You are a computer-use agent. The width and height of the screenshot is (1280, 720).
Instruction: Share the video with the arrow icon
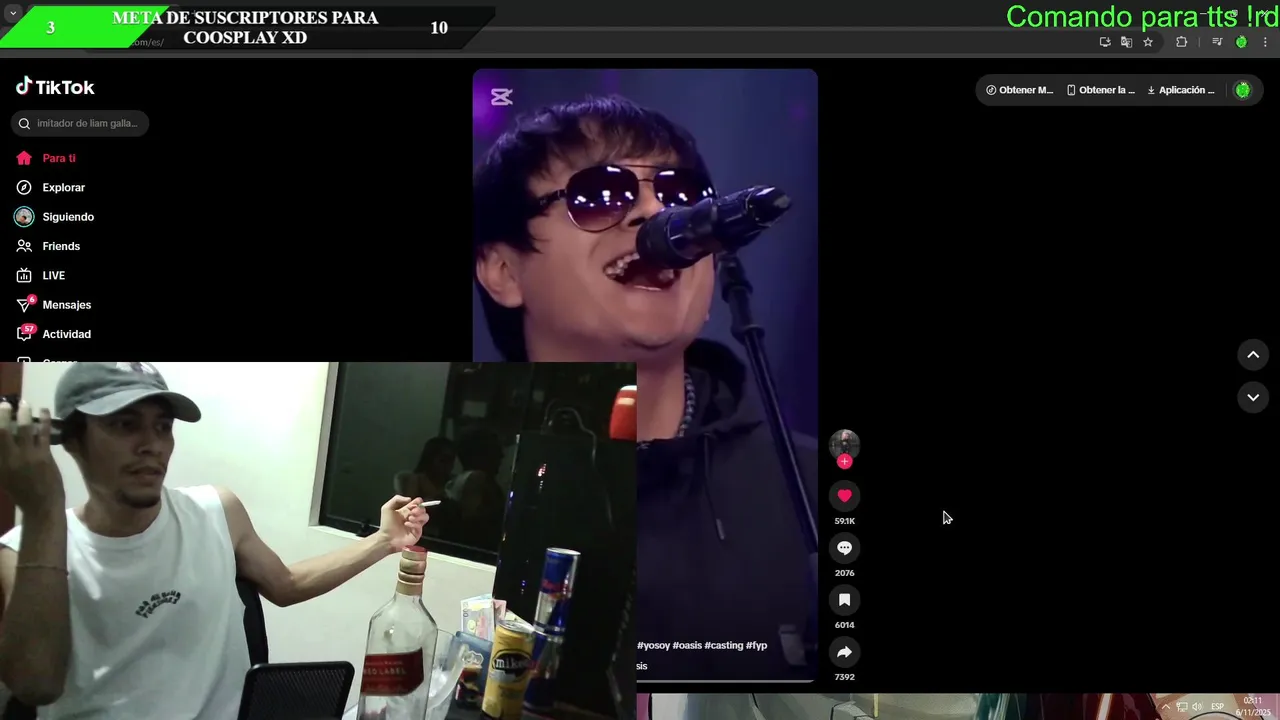(844, 652)
